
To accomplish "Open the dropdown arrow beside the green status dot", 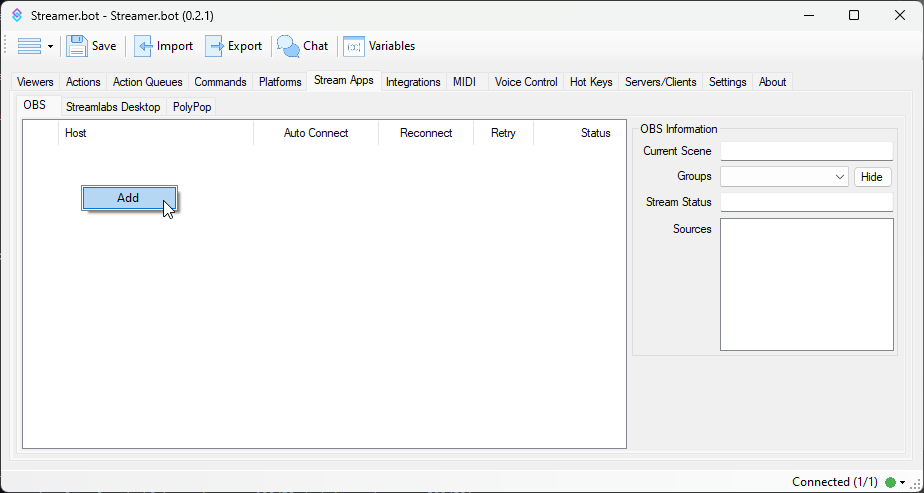I will point(902,482).
